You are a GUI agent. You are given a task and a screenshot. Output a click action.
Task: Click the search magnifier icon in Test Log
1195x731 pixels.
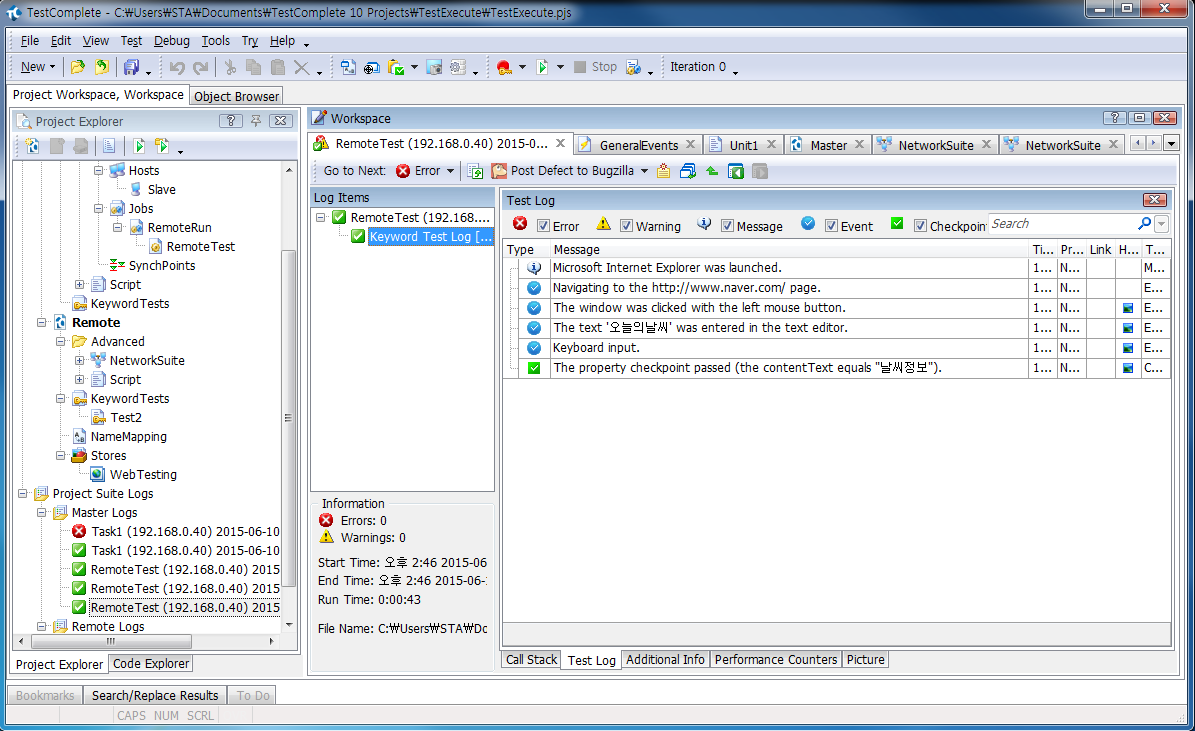1144,224
